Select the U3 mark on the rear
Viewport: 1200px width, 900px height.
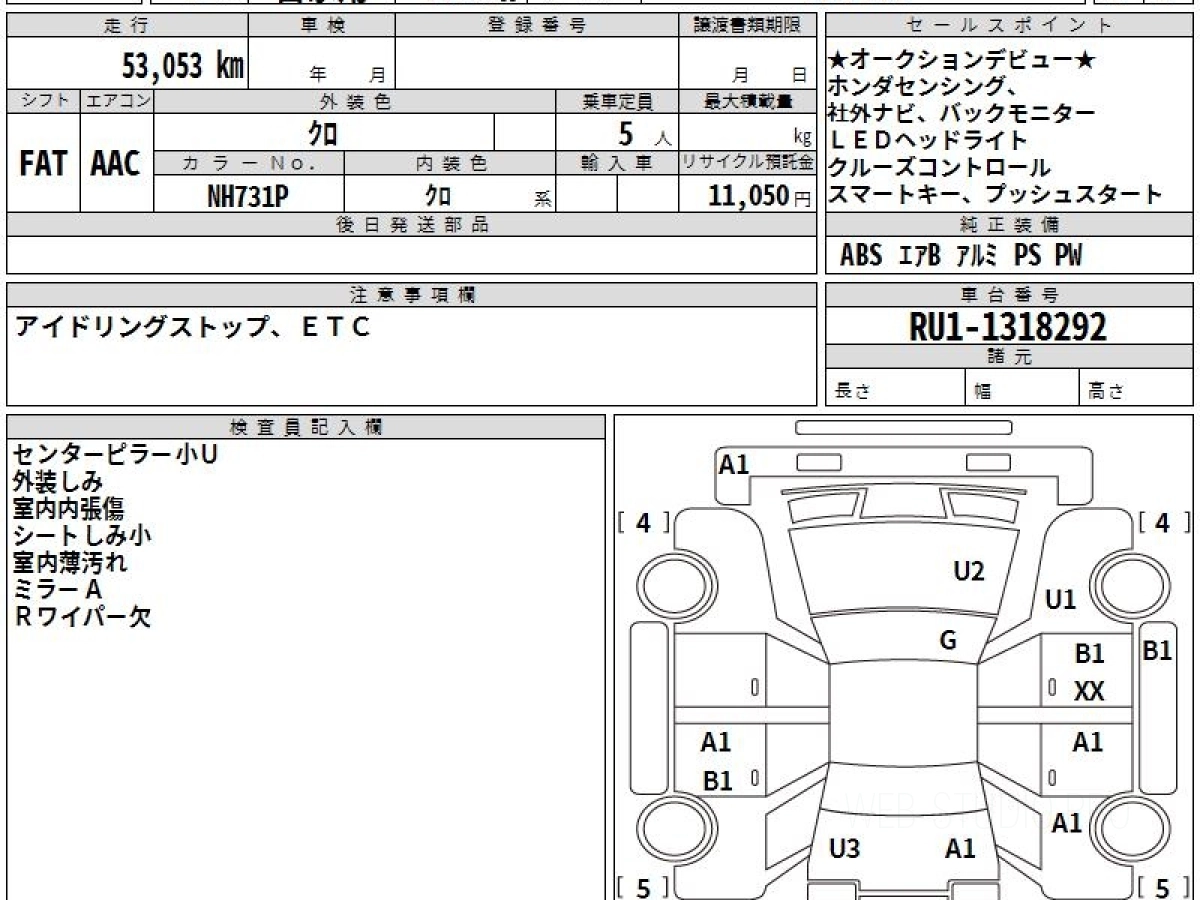[845, 849]
